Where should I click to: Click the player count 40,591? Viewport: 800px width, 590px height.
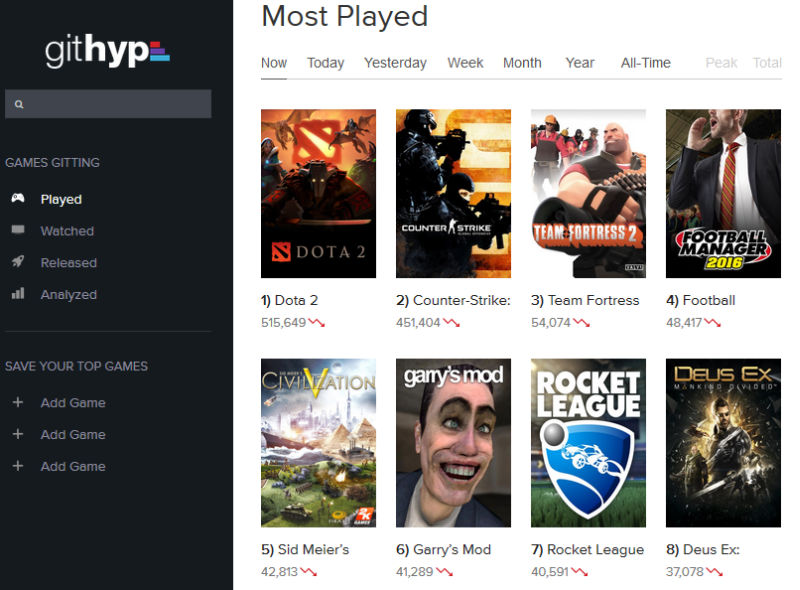pyautogui.click(x=549, y=572)
